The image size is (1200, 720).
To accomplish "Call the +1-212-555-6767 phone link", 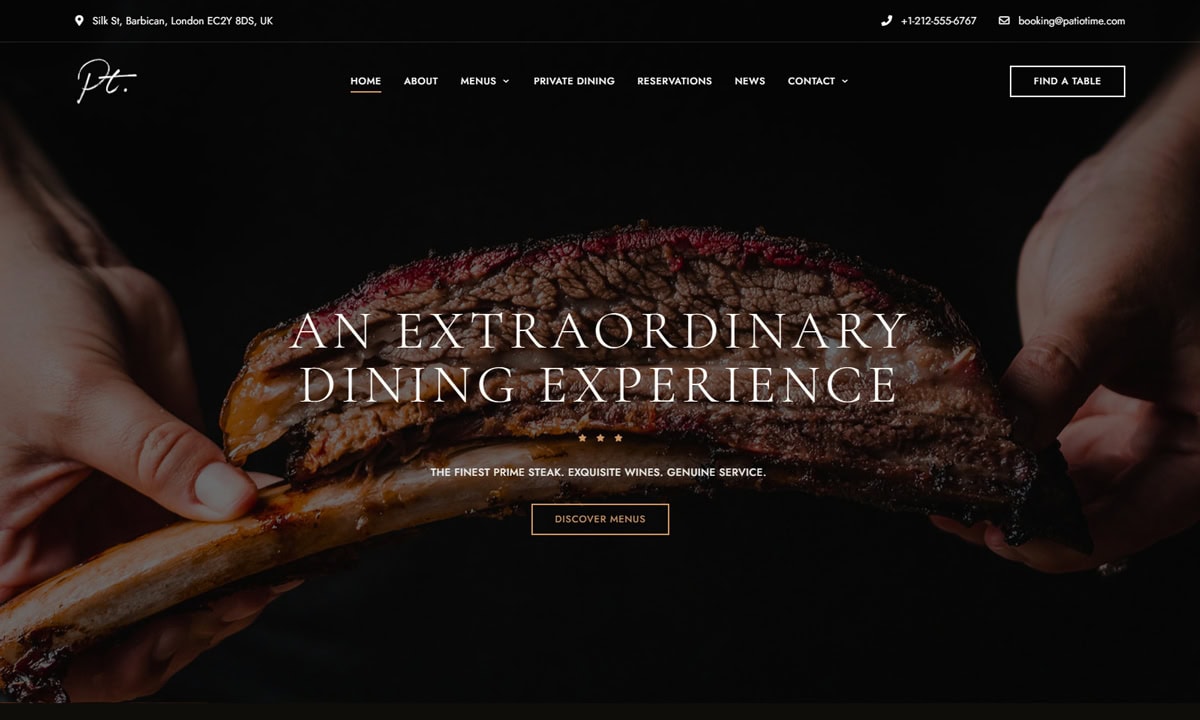I will (x=938, y=20).
